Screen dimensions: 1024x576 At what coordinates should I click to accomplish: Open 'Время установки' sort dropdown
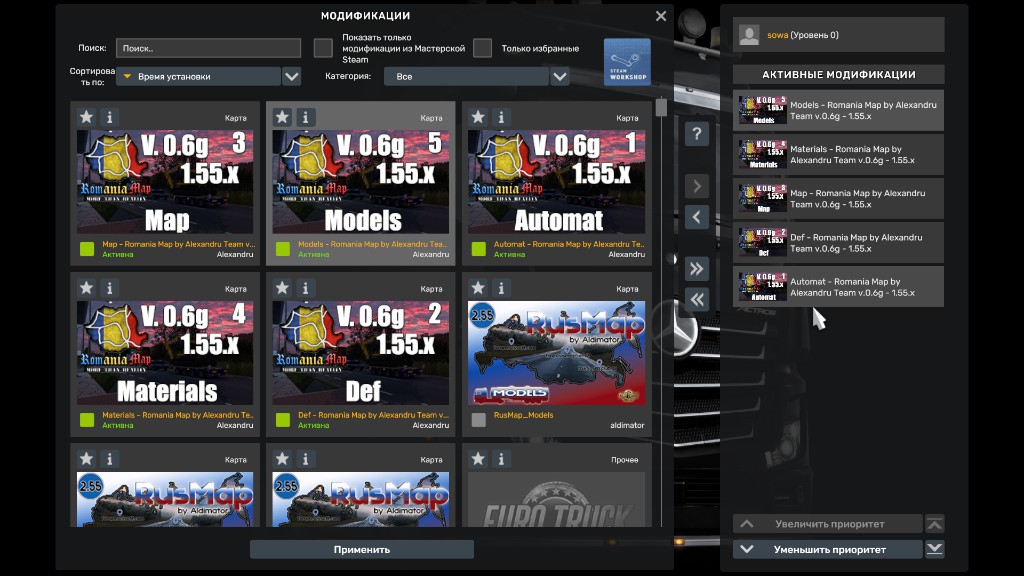point(199,76)
